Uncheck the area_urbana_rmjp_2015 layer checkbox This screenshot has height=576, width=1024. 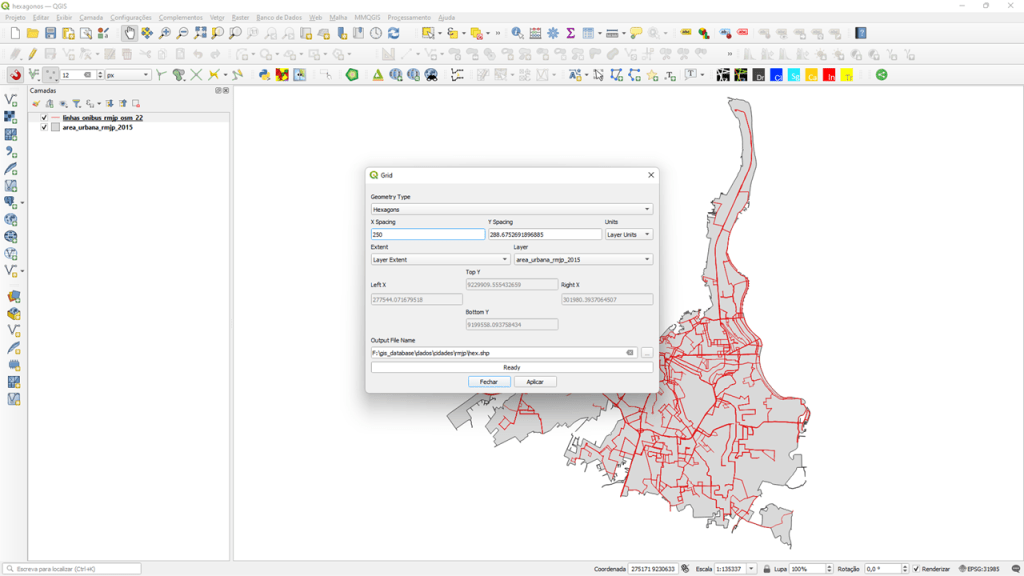tap(44, 128)
